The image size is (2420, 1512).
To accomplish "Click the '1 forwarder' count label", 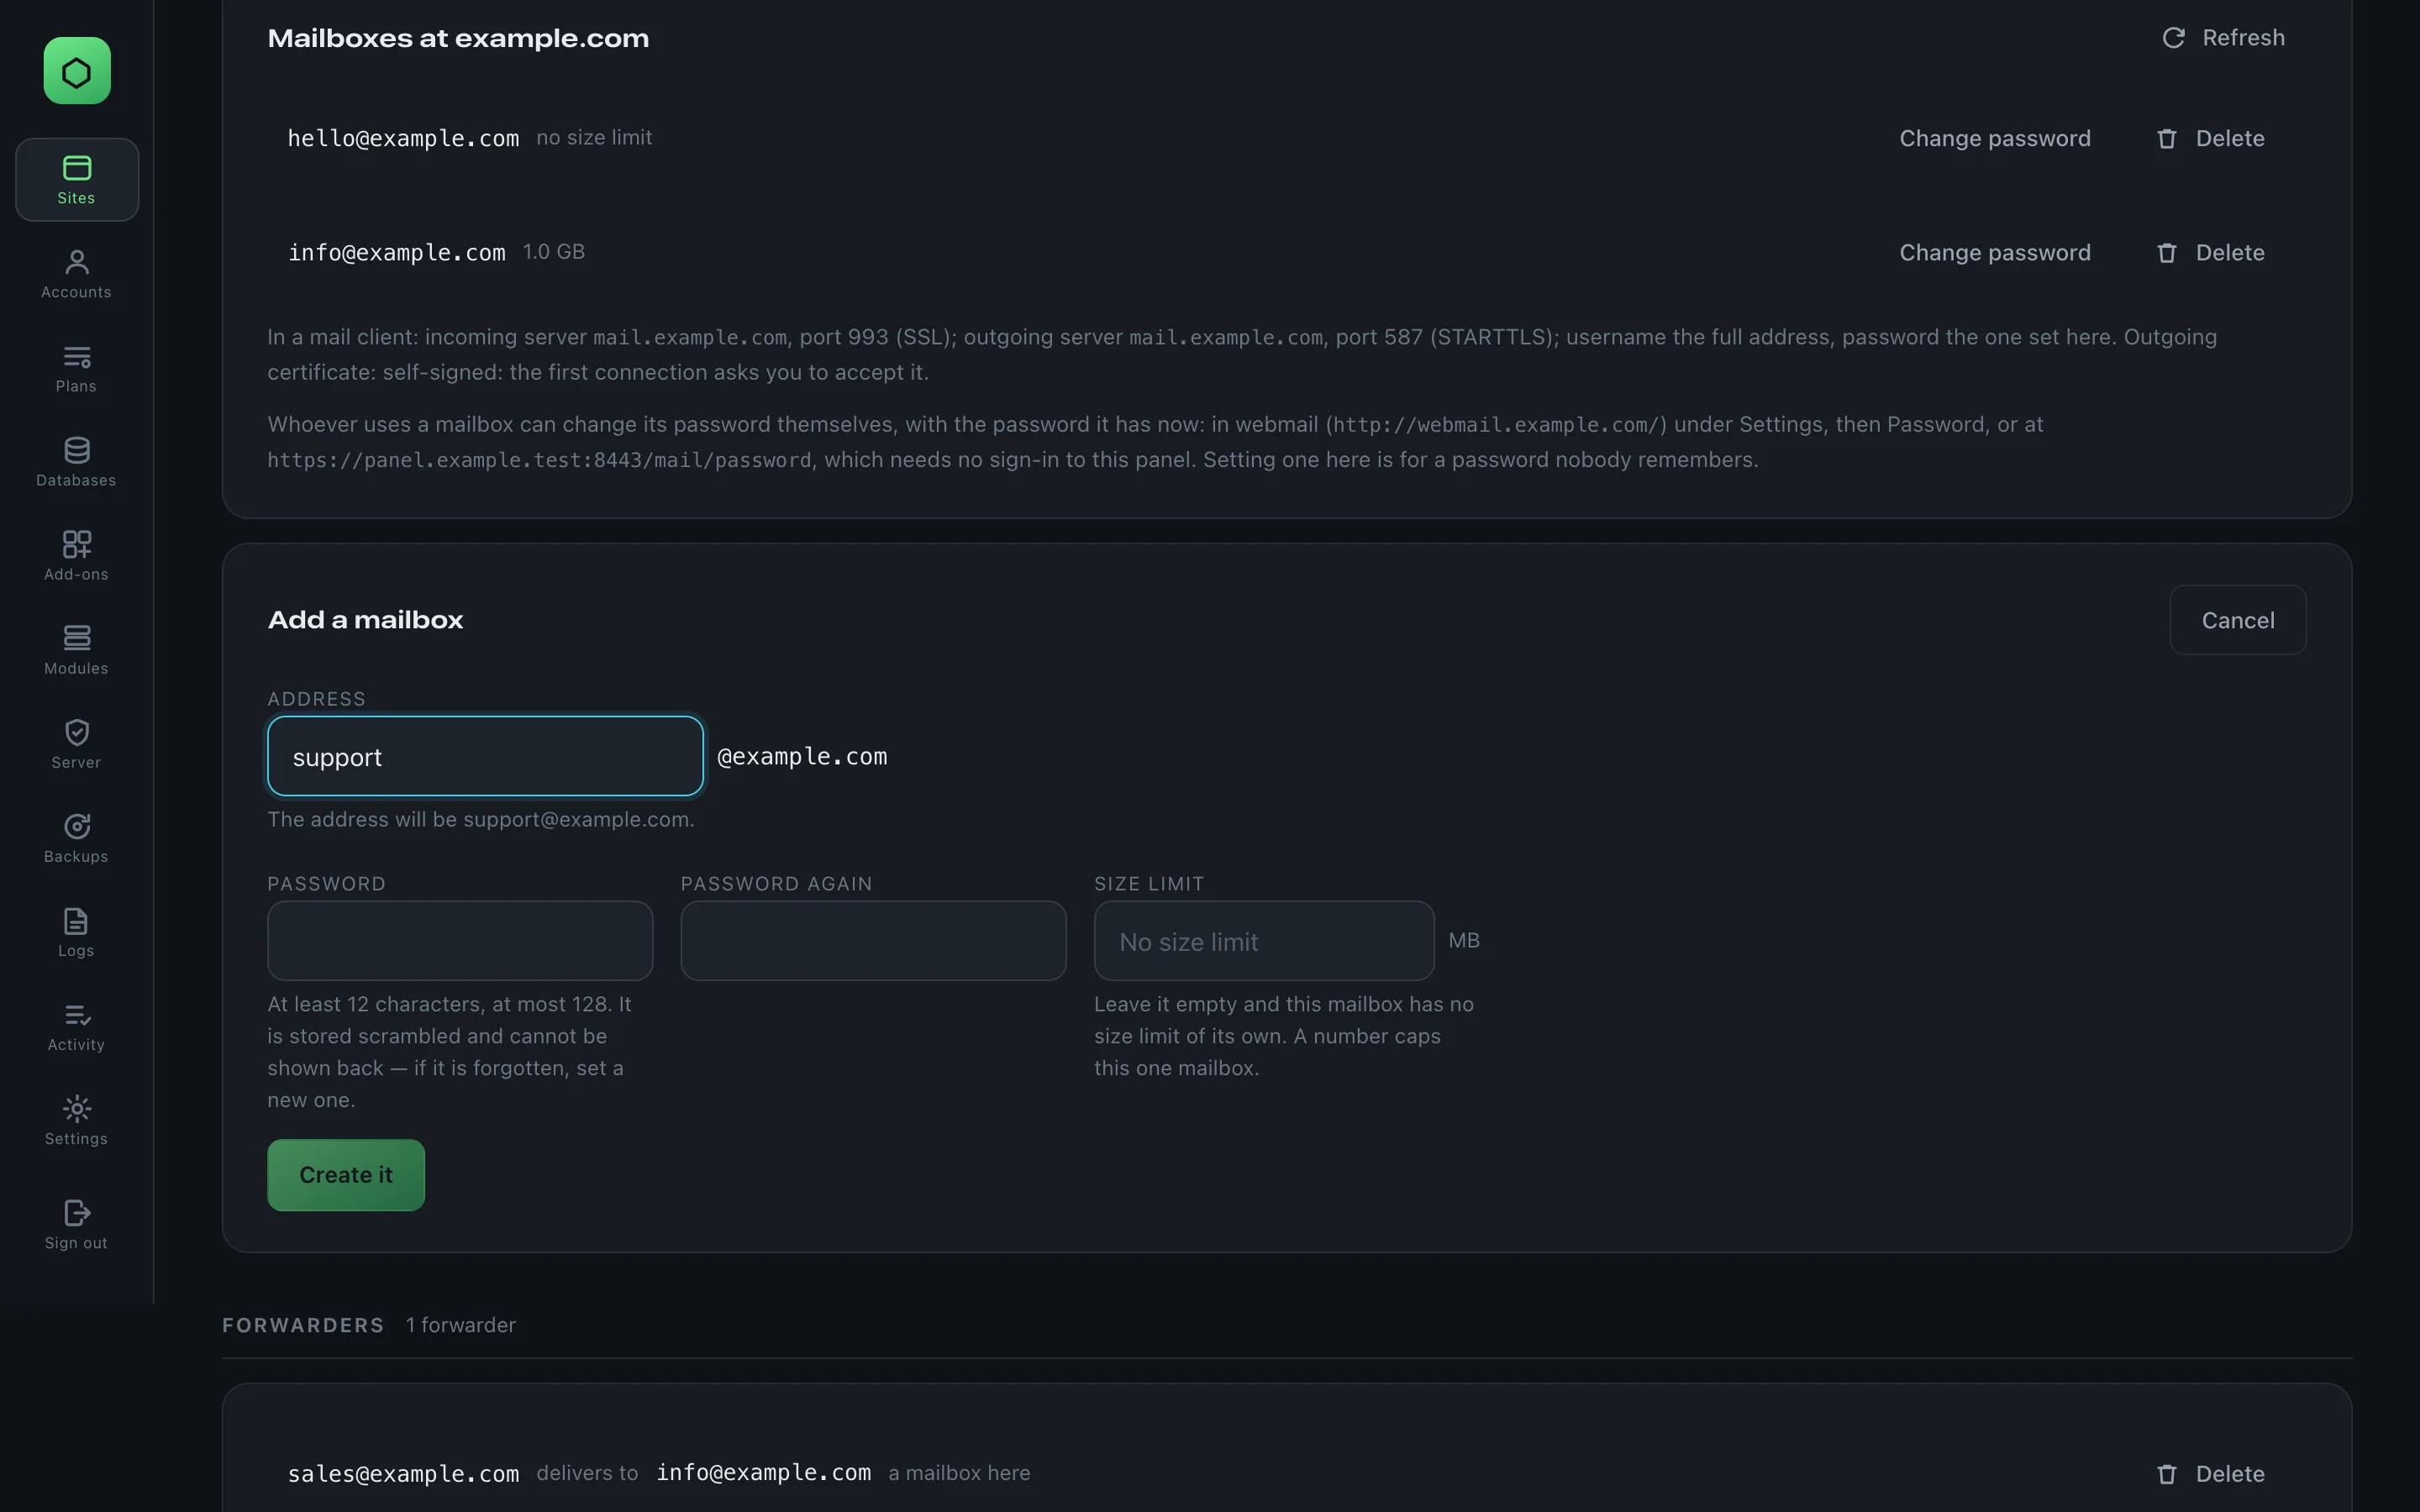I will coord(461,1325).
